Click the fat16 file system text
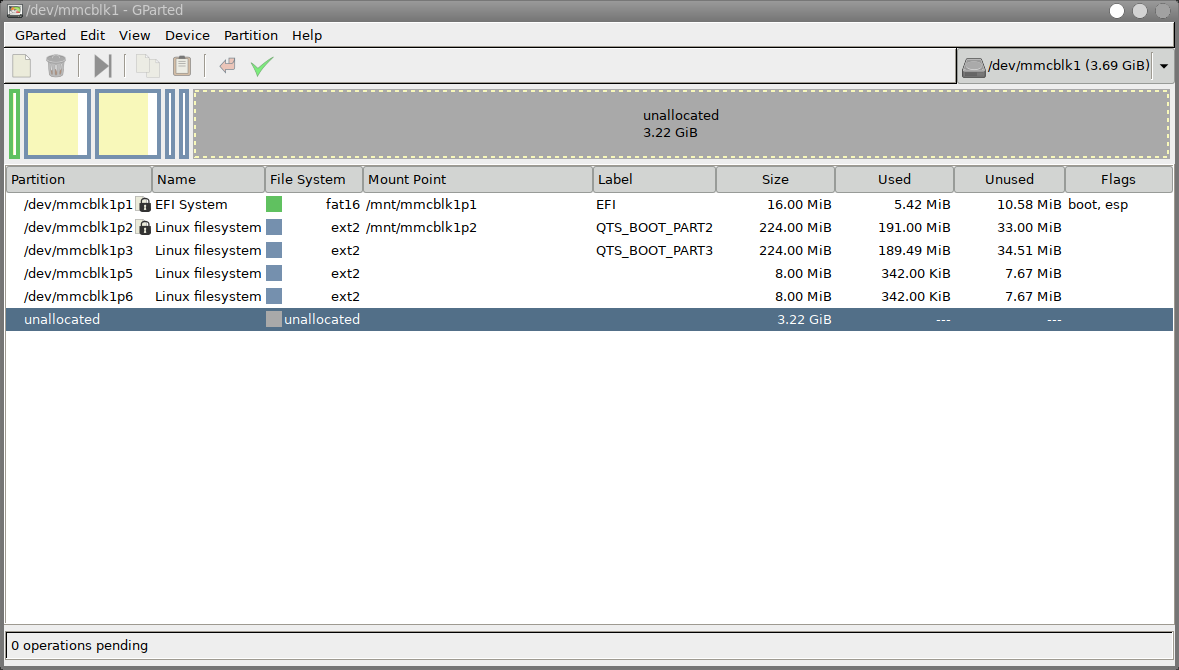This screenshot has height=670, width=1179. [343, 205]
